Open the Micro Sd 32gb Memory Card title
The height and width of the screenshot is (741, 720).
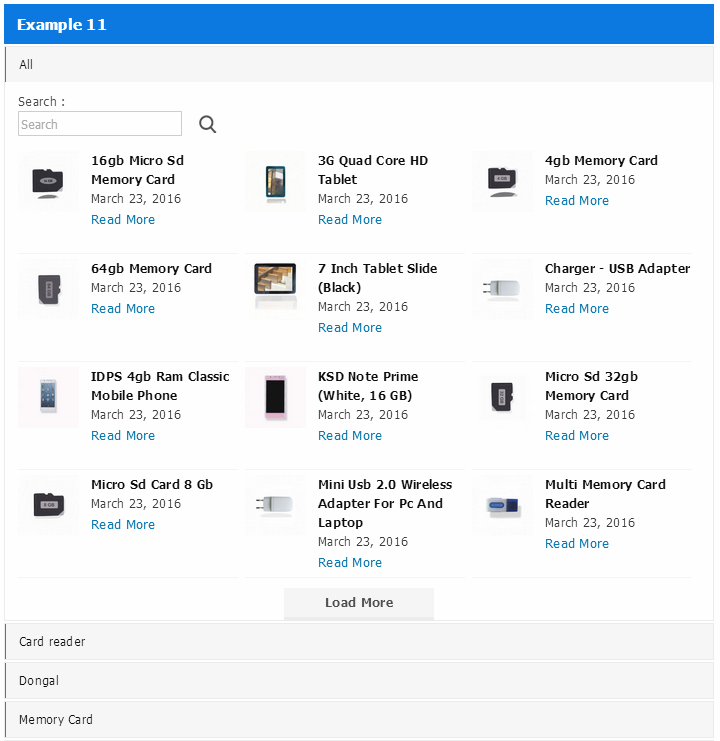pos(591,386)
